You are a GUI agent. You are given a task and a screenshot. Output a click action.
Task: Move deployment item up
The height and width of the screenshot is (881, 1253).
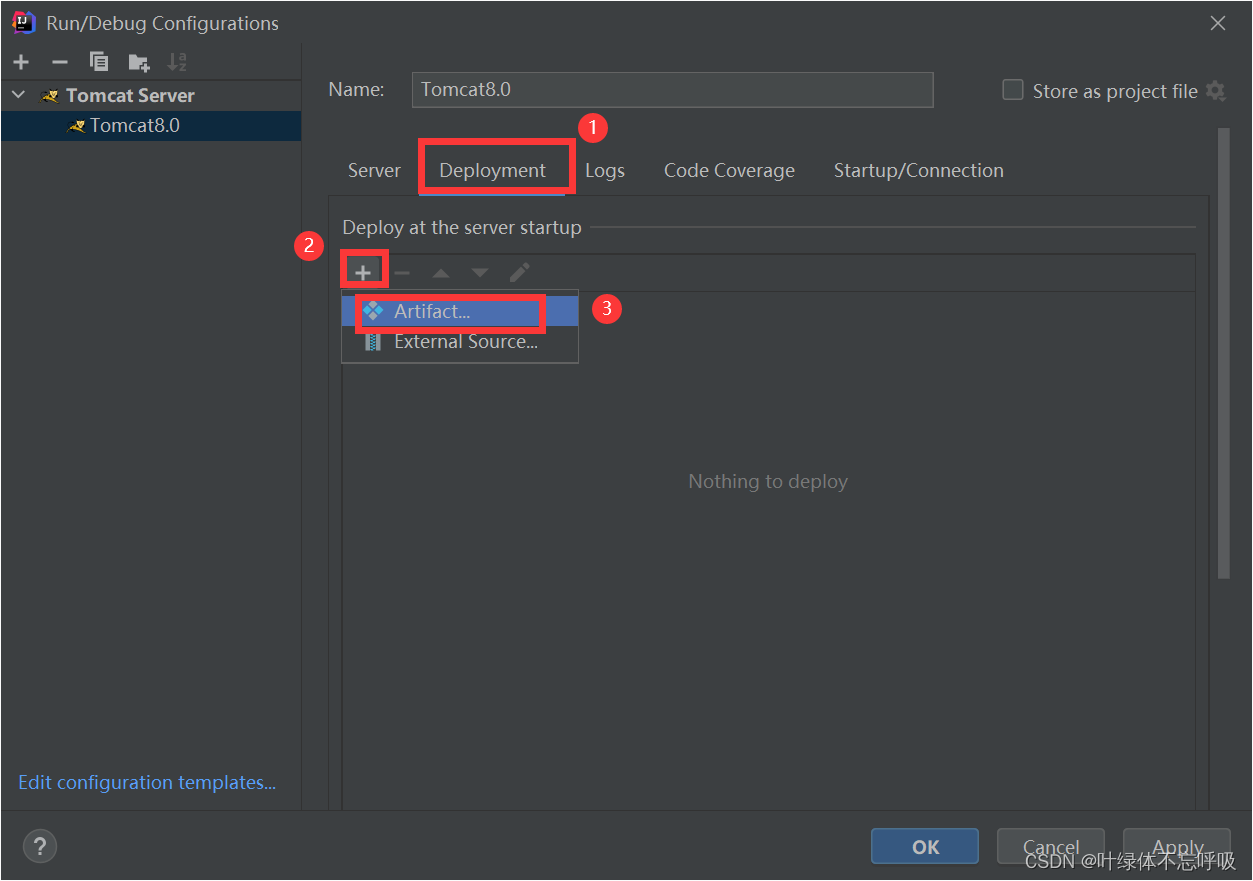(x=441, y=272)
